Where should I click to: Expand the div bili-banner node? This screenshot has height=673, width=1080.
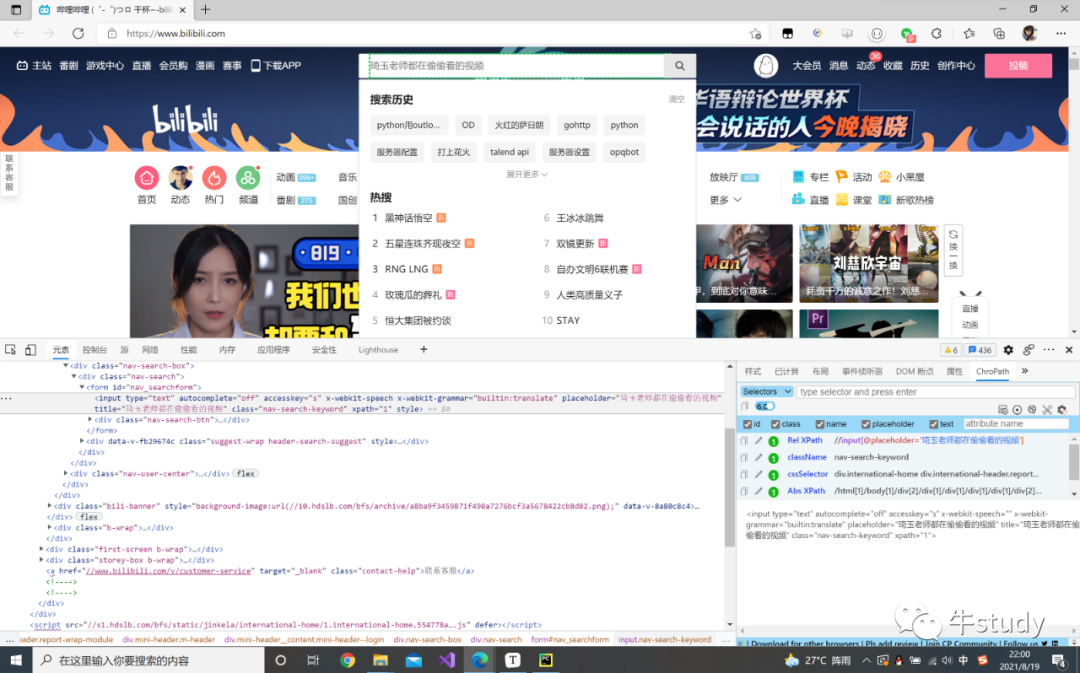(49, 506)
